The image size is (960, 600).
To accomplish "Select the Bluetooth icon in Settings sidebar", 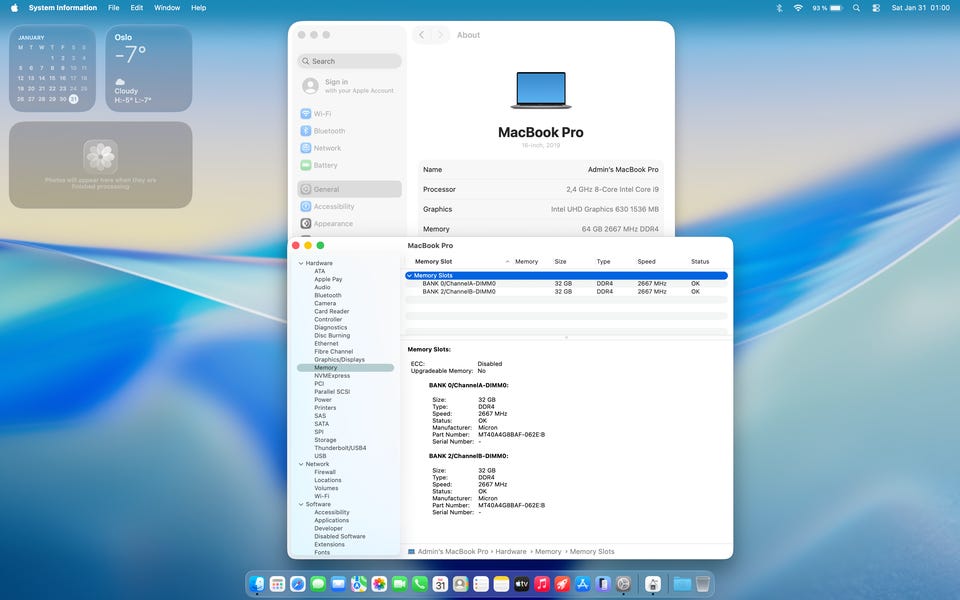I will 306,131.
